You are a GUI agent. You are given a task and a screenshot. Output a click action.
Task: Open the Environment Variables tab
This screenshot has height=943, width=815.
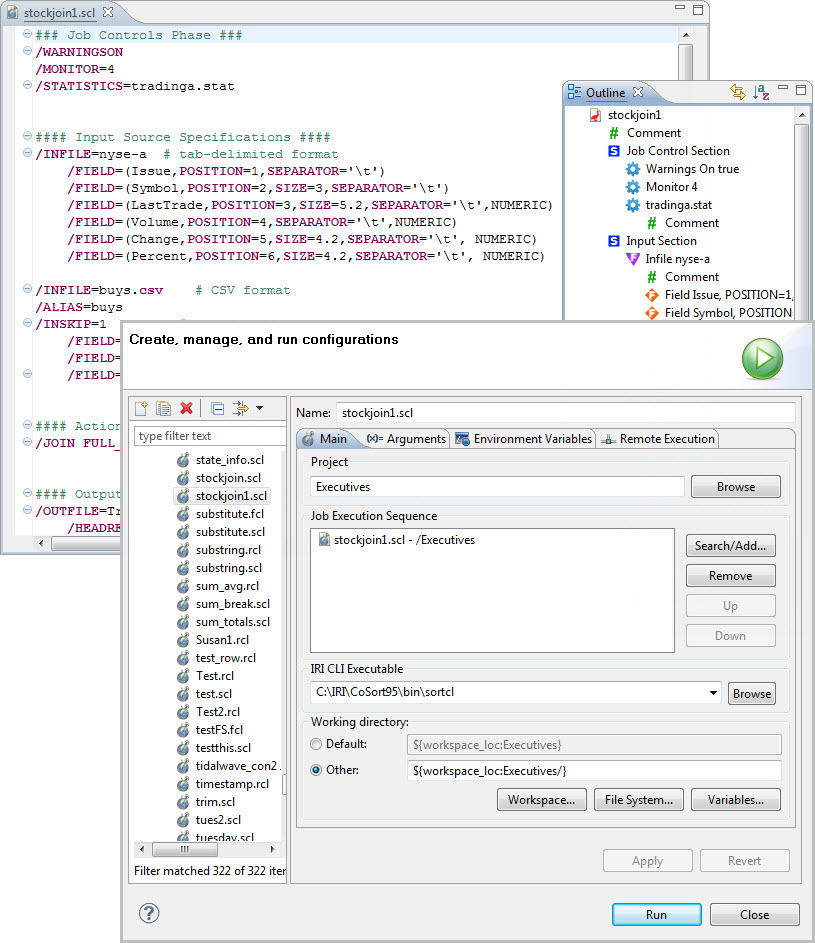click(524, 439)
